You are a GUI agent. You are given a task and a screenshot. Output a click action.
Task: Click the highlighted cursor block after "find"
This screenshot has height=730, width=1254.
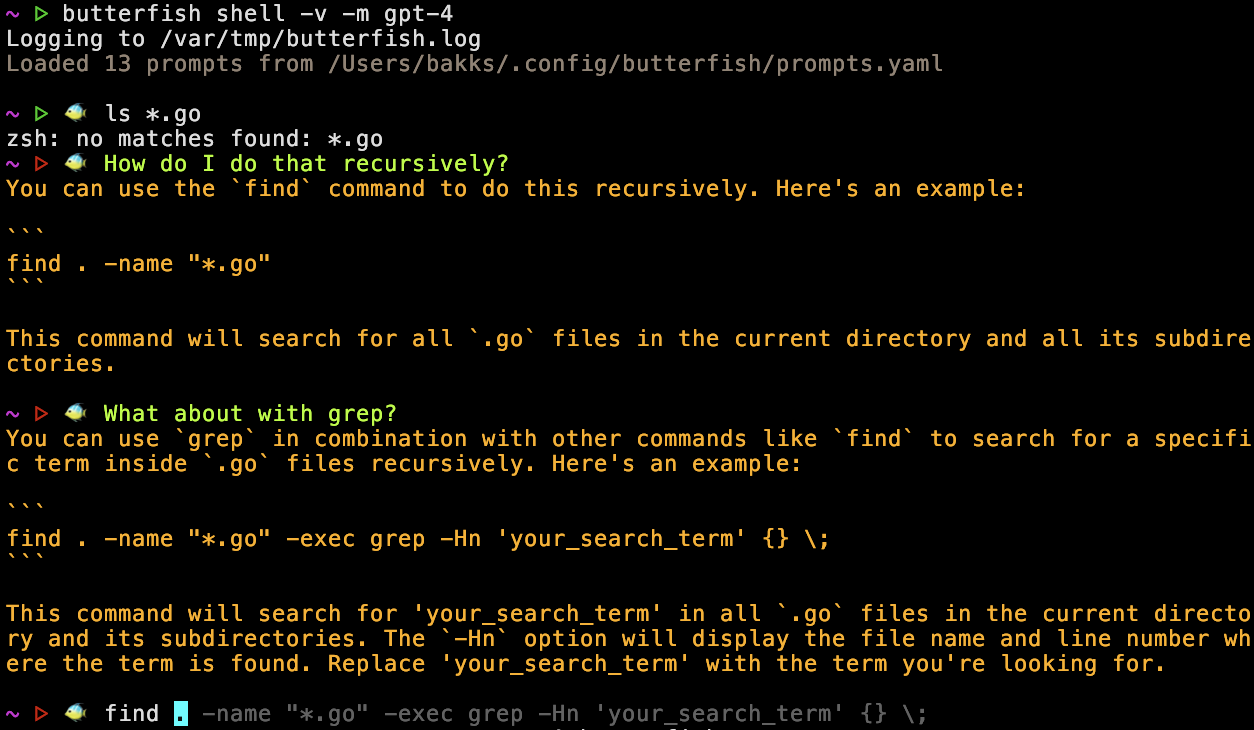tap(181, 714)
